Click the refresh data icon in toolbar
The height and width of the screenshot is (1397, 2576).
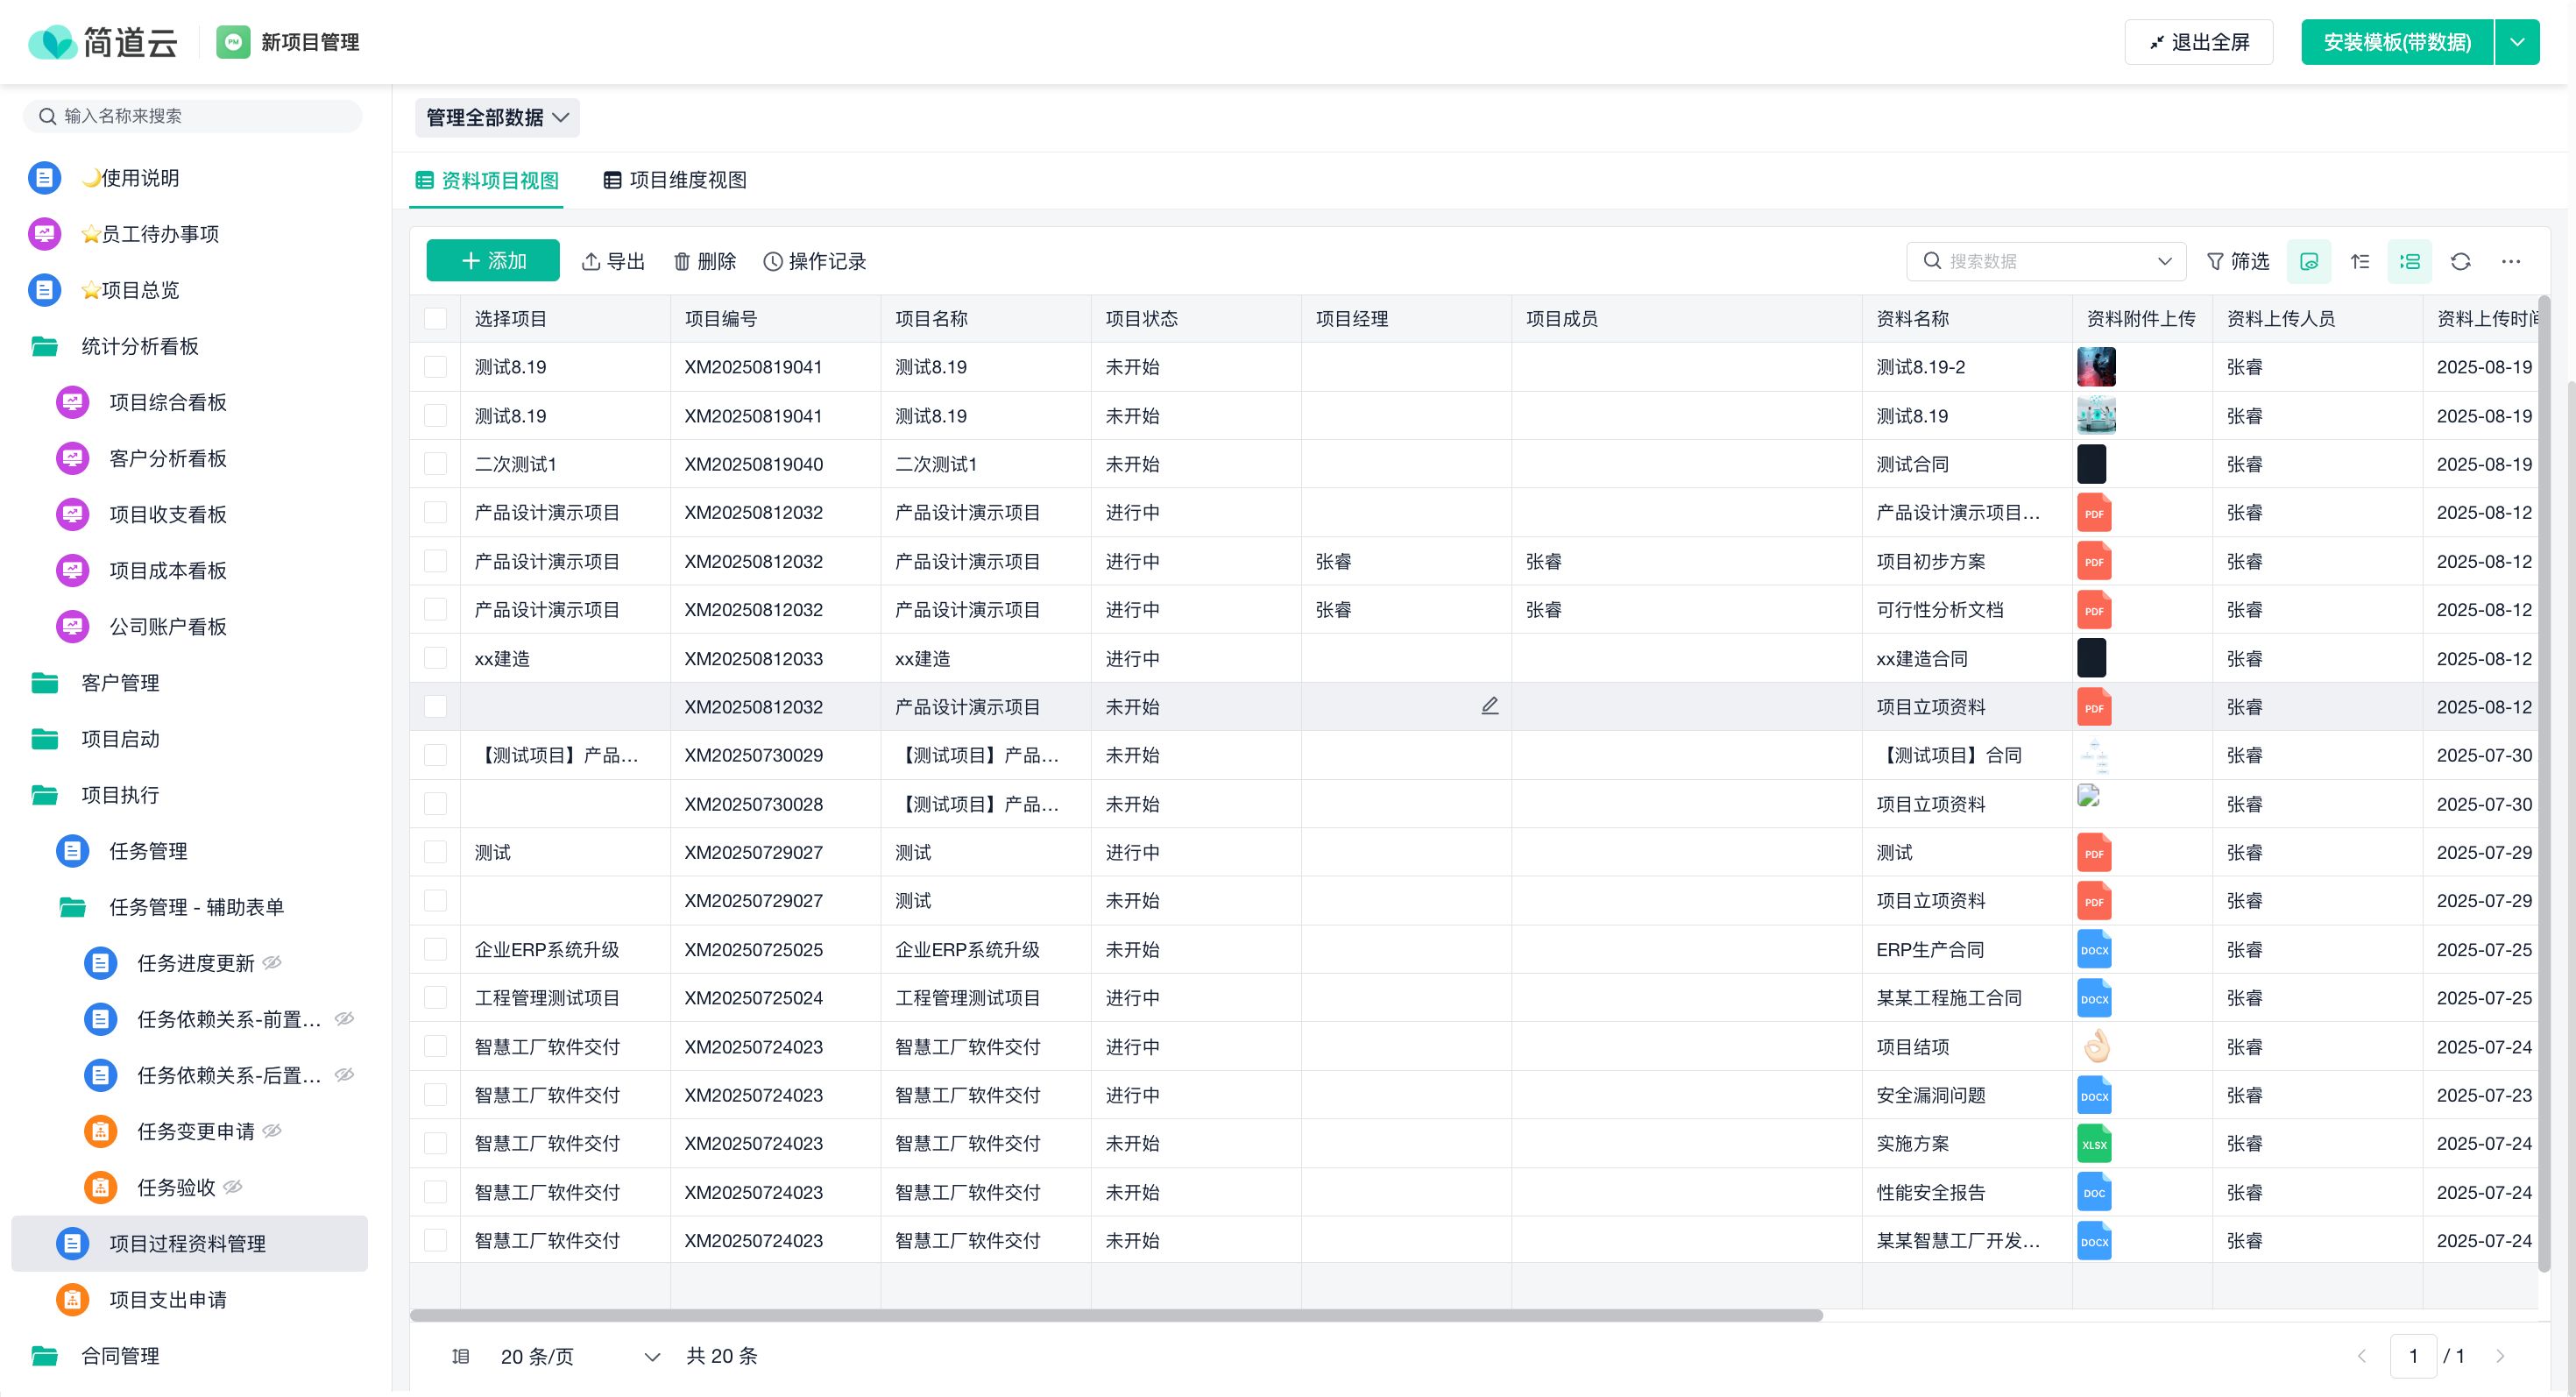(x=2460, y=261)
